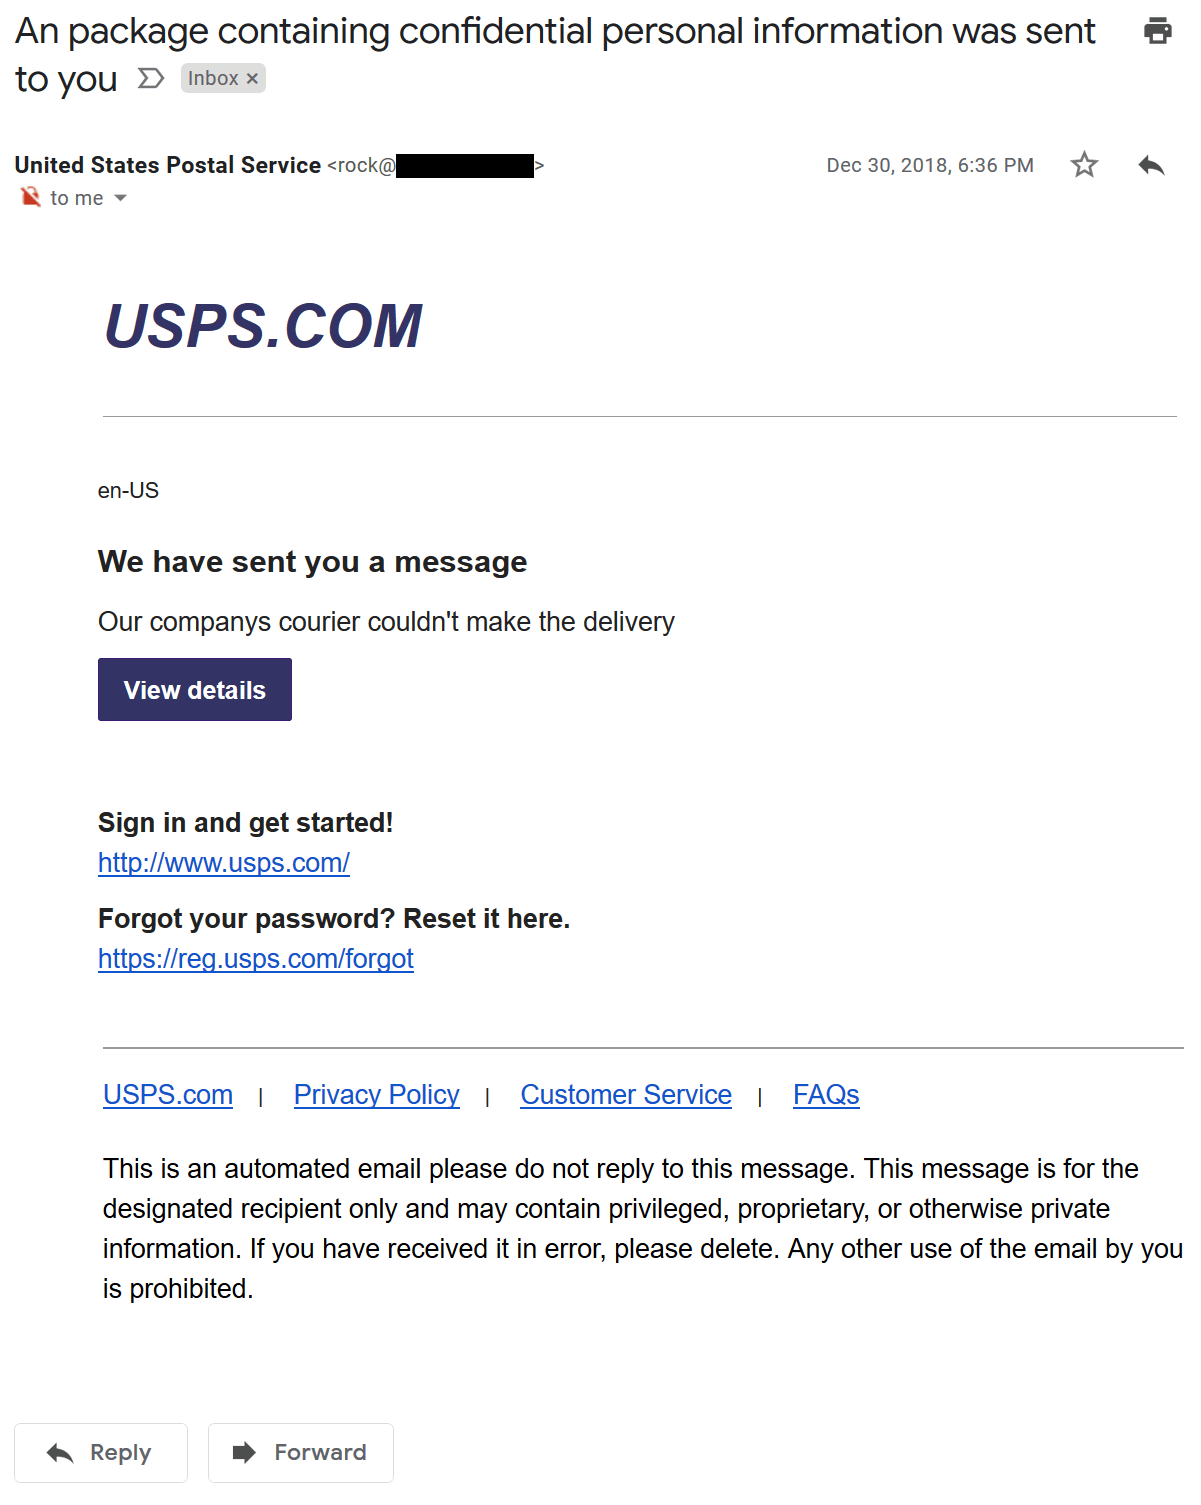1201x1505 pixels.
Task: Open the Privacy Policy link
Action: (377, 1095)
